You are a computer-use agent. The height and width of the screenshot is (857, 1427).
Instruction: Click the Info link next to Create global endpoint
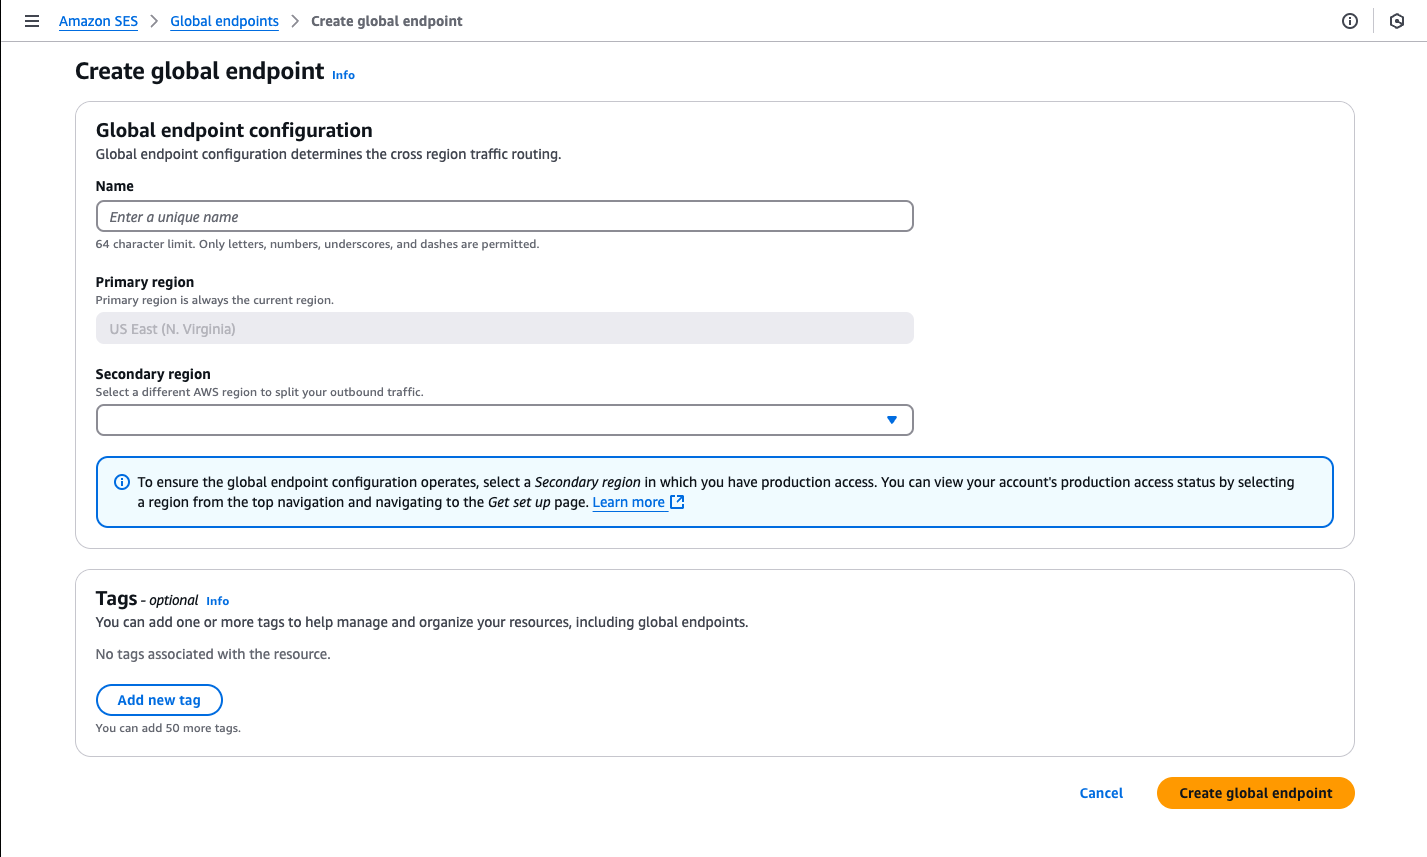[343, 75]
